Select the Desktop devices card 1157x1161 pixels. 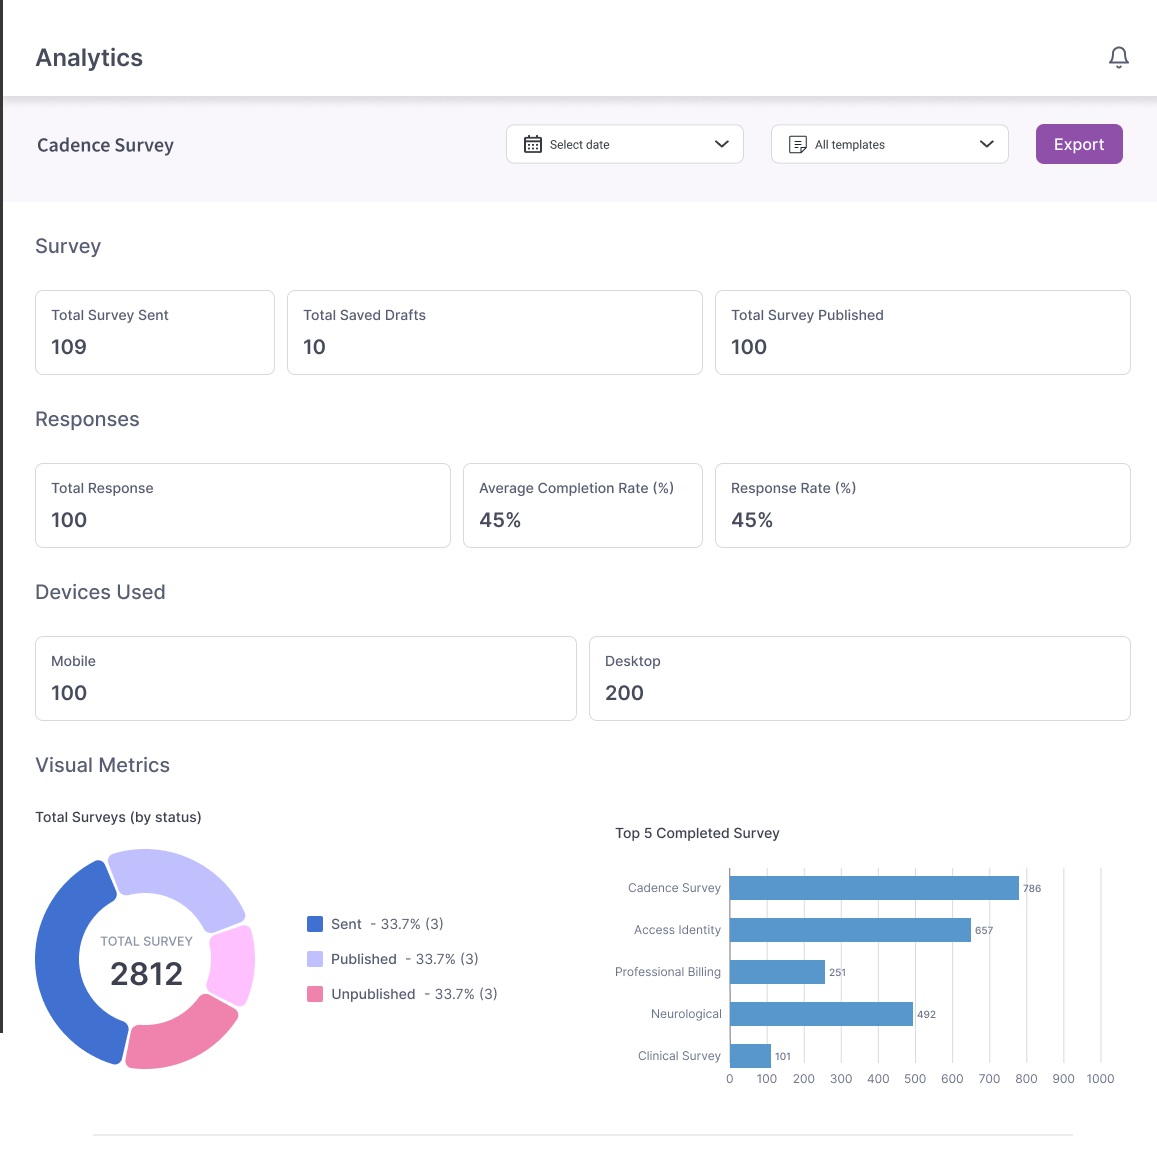(859, 678)
